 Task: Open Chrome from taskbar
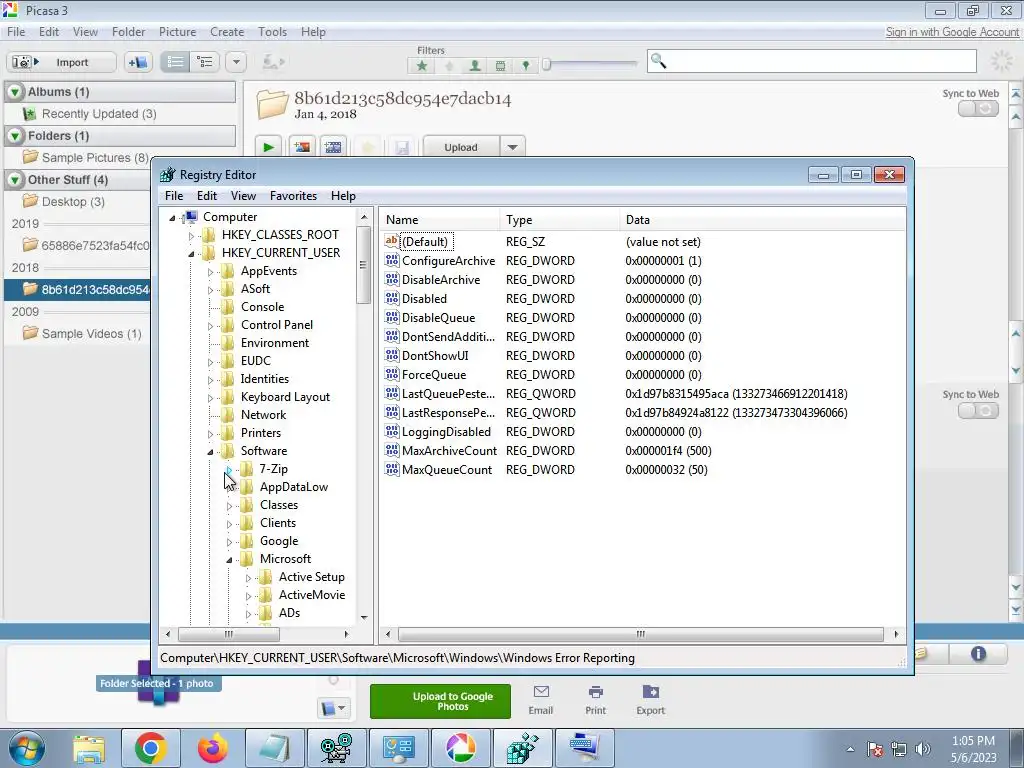(x=150, y=748)
